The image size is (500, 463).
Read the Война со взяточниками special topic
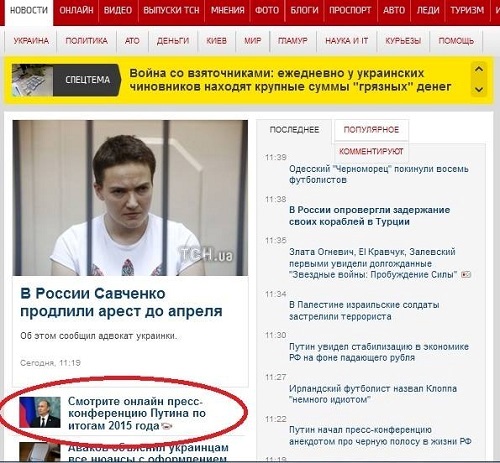[x=290, y=80]
